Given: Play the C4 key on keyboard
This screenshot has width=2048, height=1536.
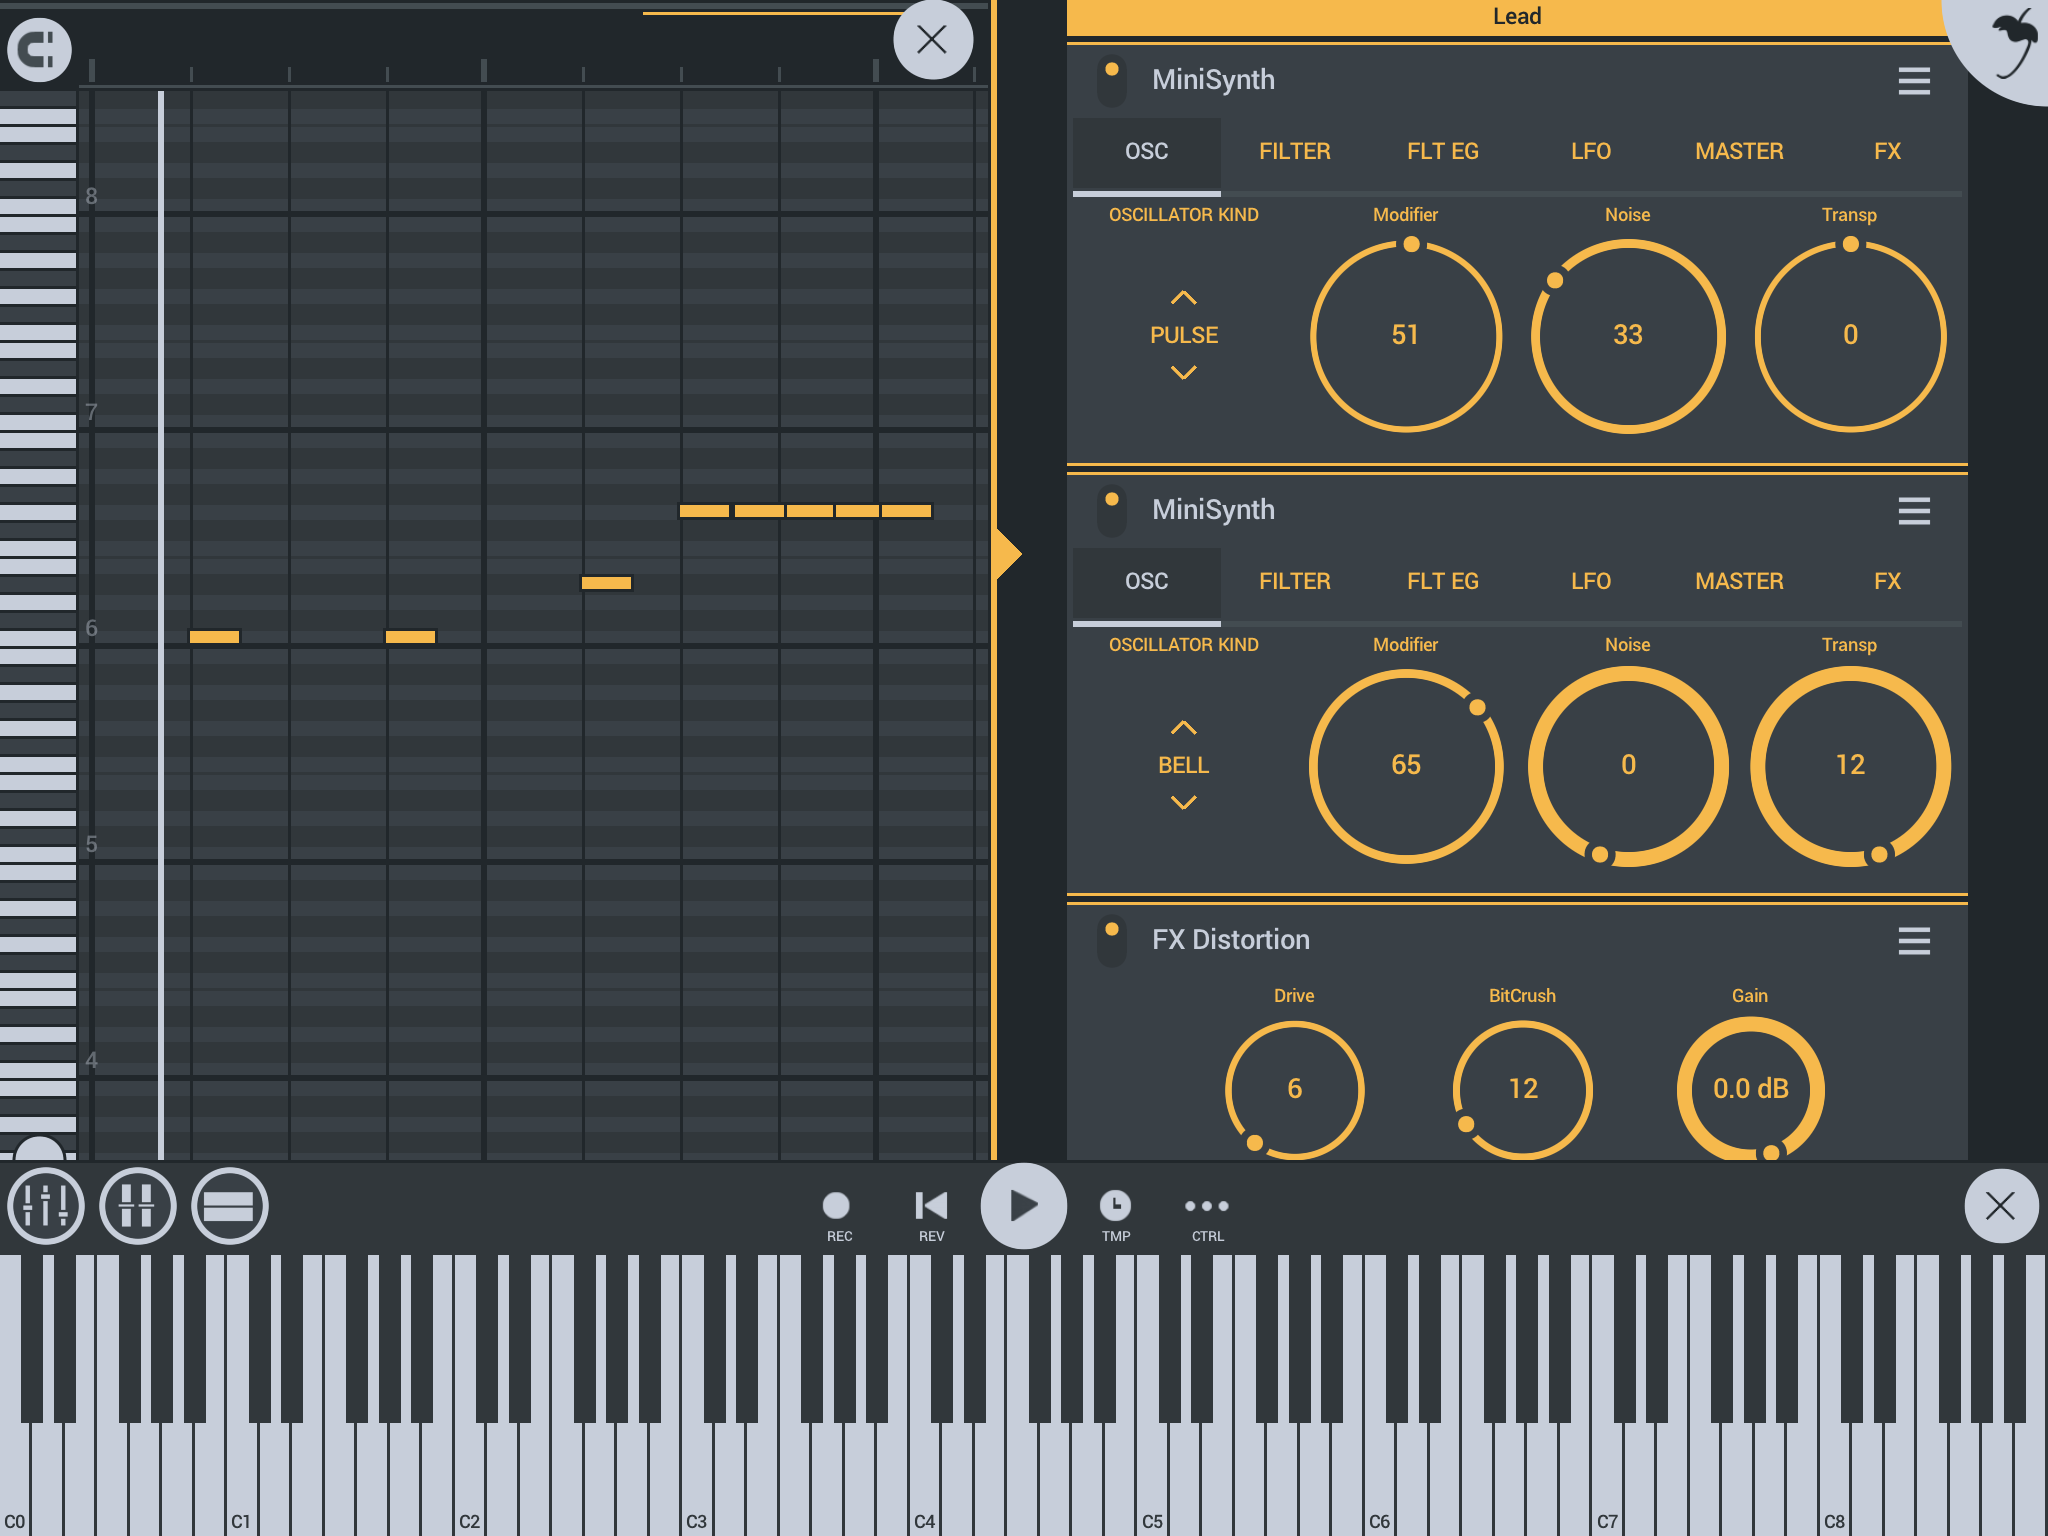Looking at the screenshot, I should coord(925,1480).
